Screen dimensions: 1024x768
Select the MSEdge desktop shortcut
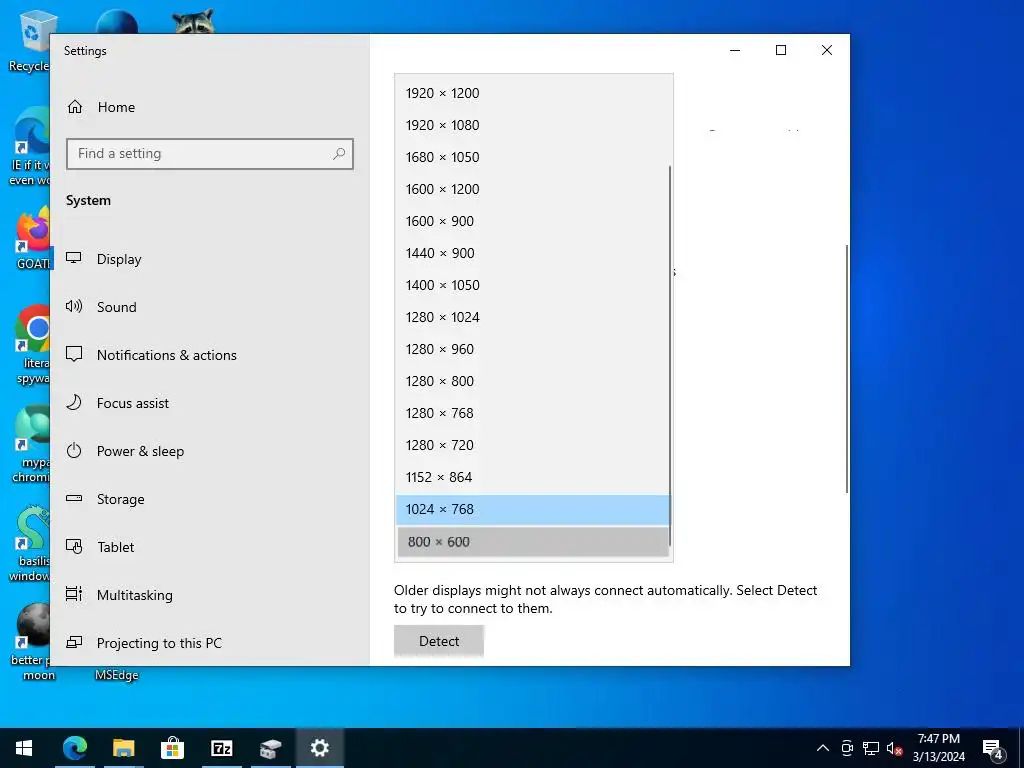pyautogui.click(x=117, y=675)
